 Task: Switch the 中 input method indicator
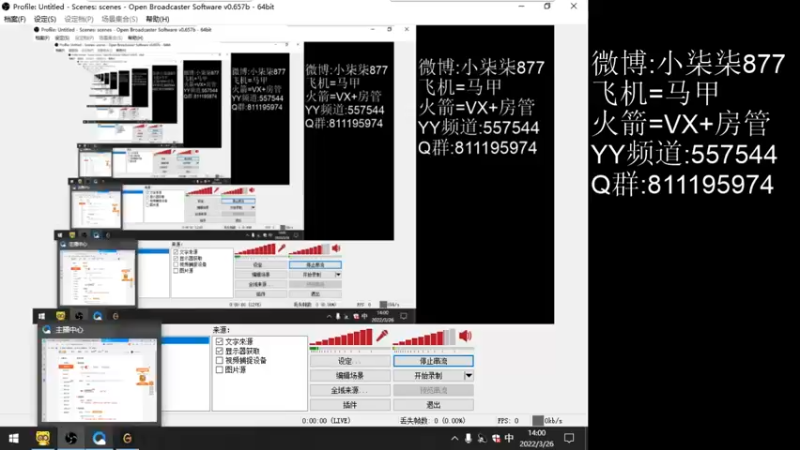(509, 438)
